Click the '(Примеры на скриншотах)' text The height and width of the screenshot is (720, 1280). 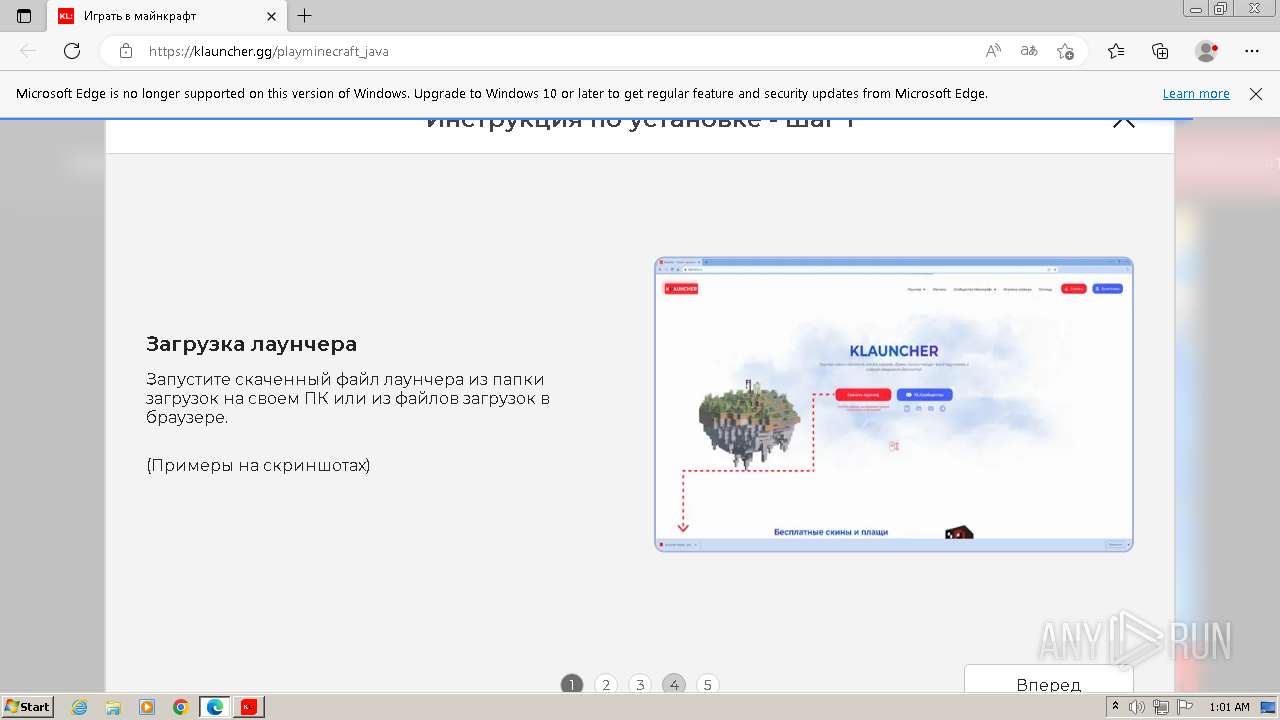(x=258, y=465)
